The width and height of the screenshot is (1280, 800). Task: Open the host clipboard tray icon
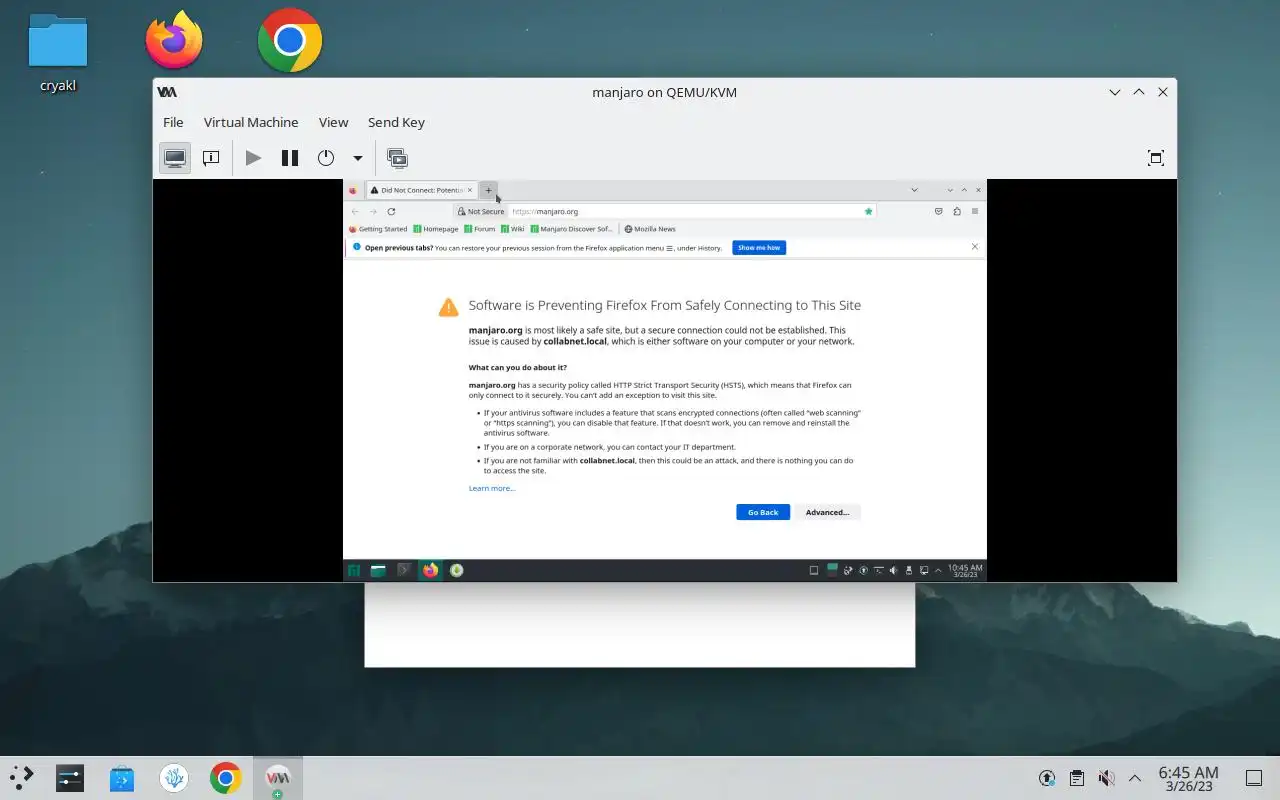[1077, 778]
